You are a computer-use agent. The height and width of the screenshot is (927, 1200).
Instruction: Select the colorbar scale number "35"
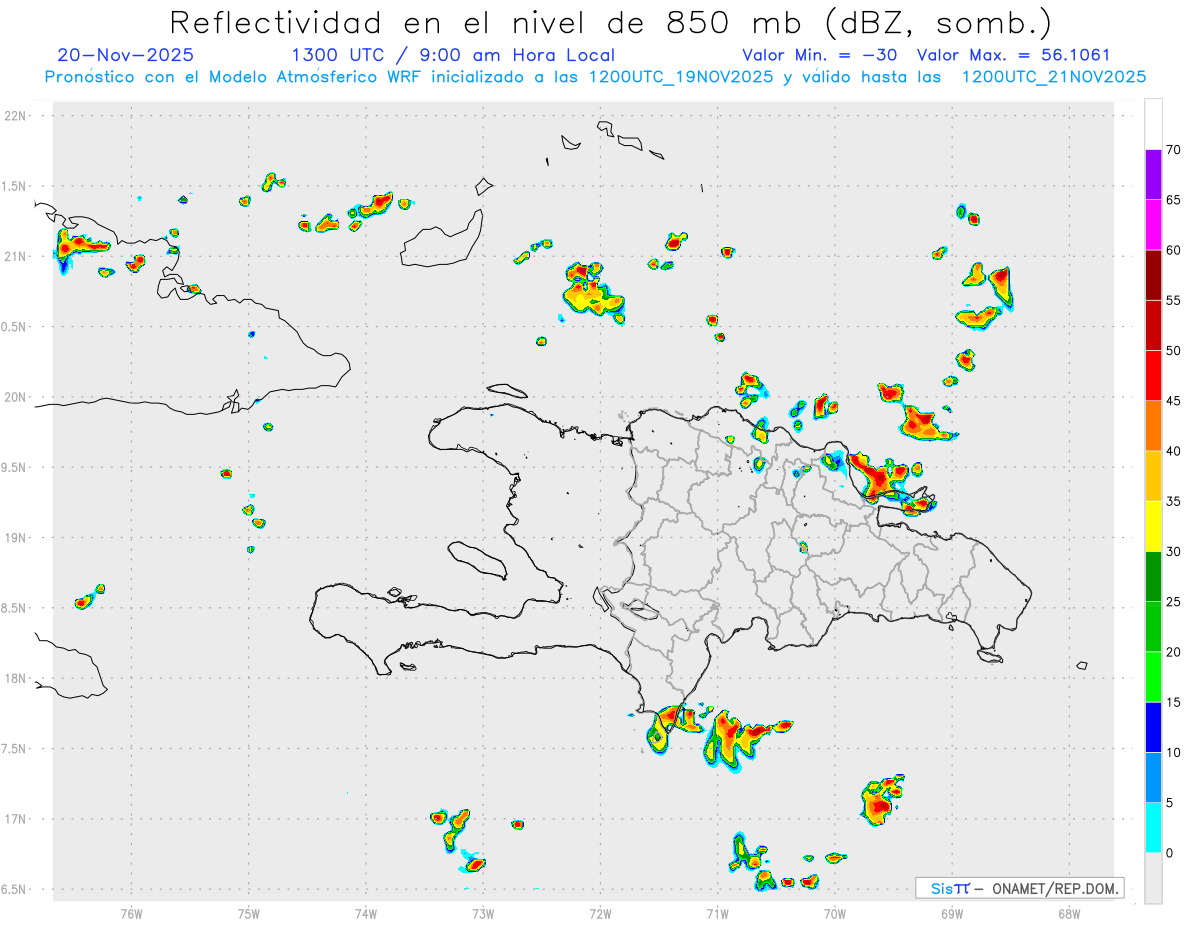[x=1173, y=501]
